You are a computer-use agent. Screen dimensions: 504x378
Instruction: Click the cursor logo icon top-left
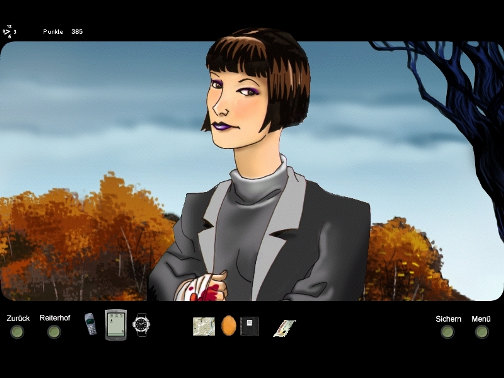[9, 32]
